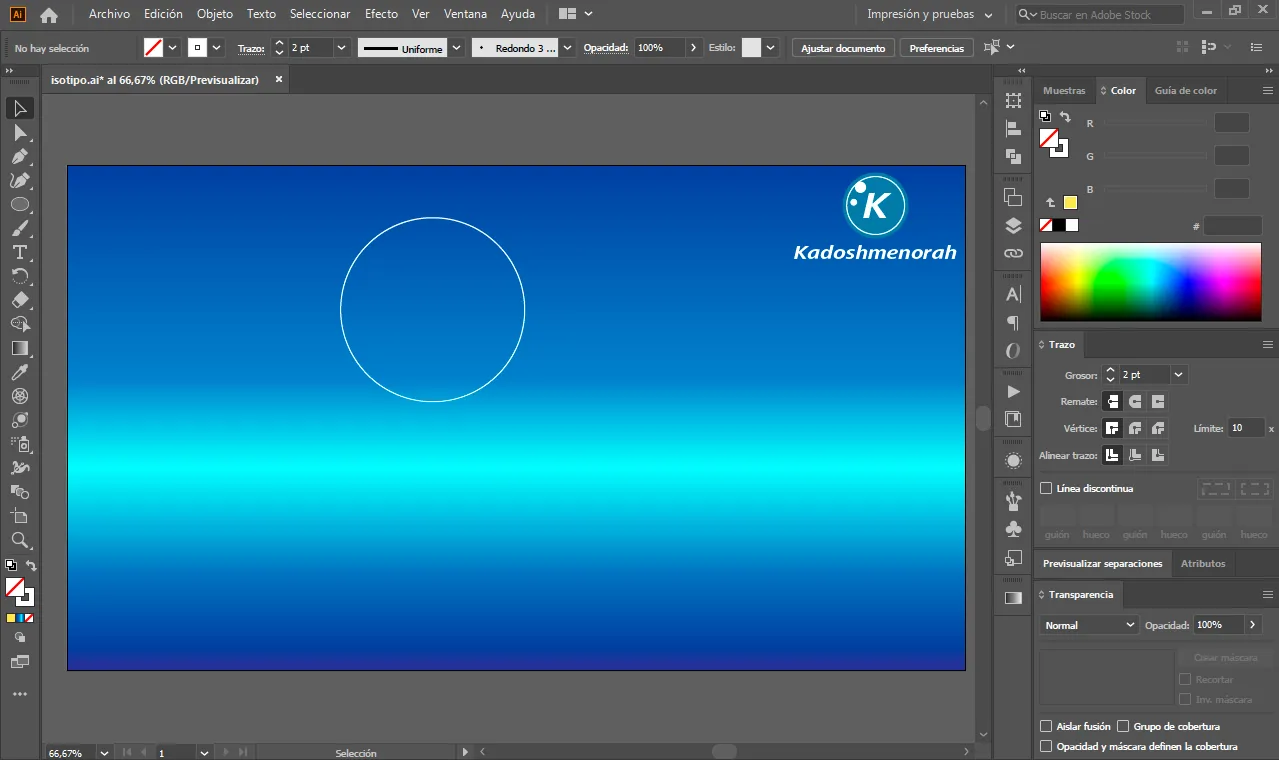
Task: Enable the Línea discontinua checkbox
Action: click(1046, 488)
